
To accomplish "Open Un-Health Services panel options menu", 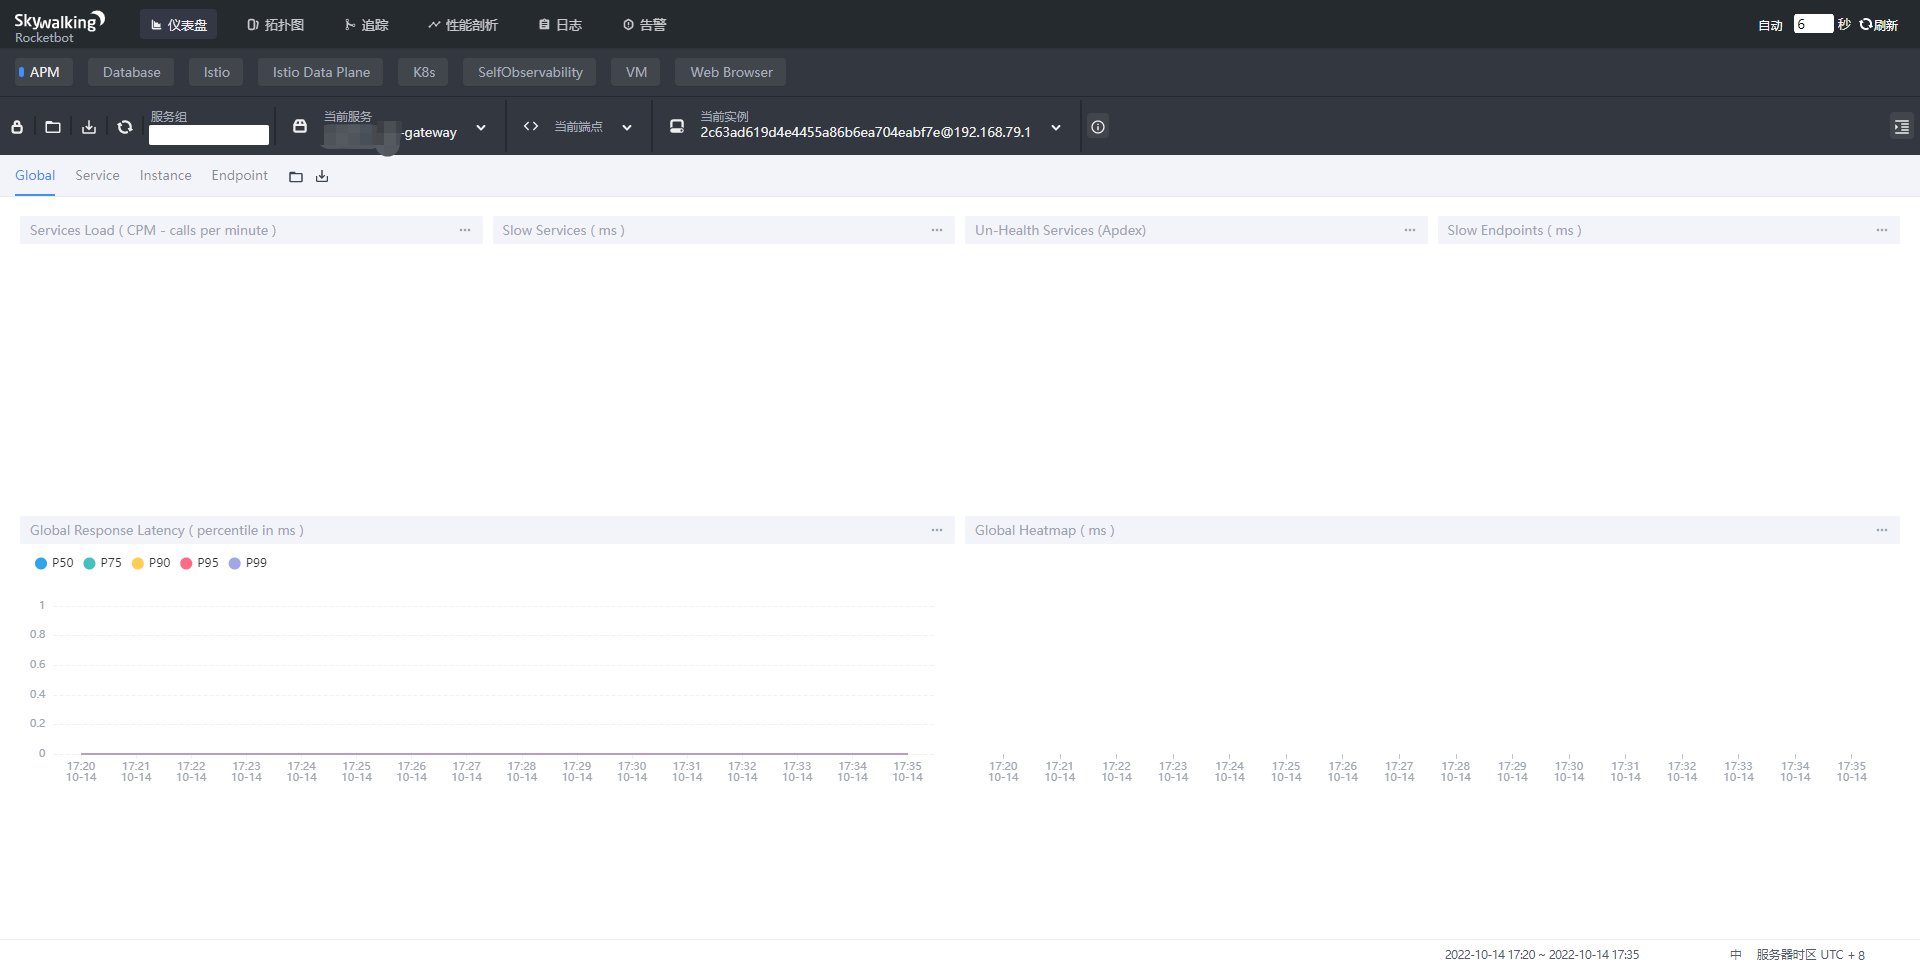I will tap(1410, 230).
